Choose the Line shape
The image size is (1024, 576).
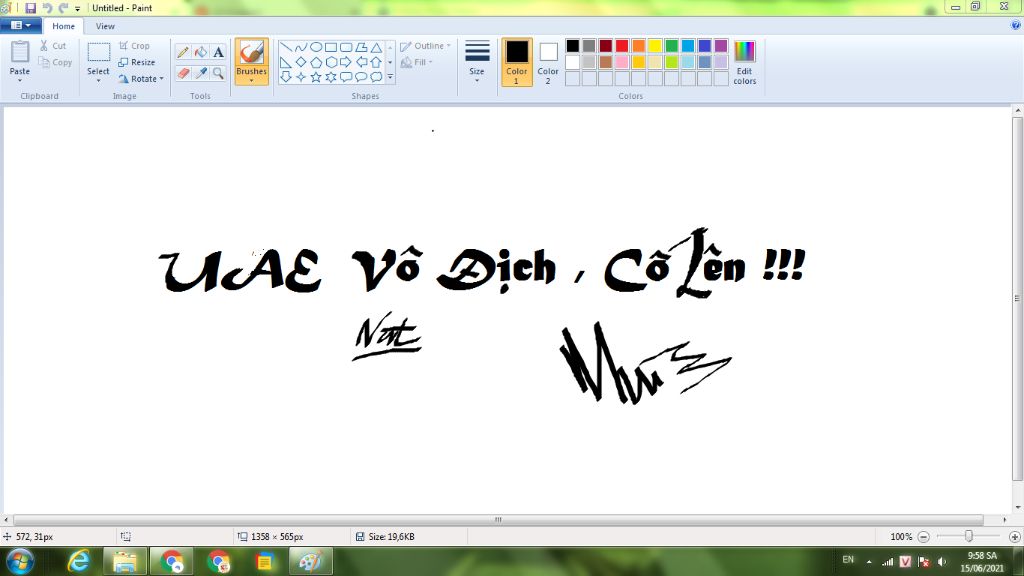tap(286, 47)
